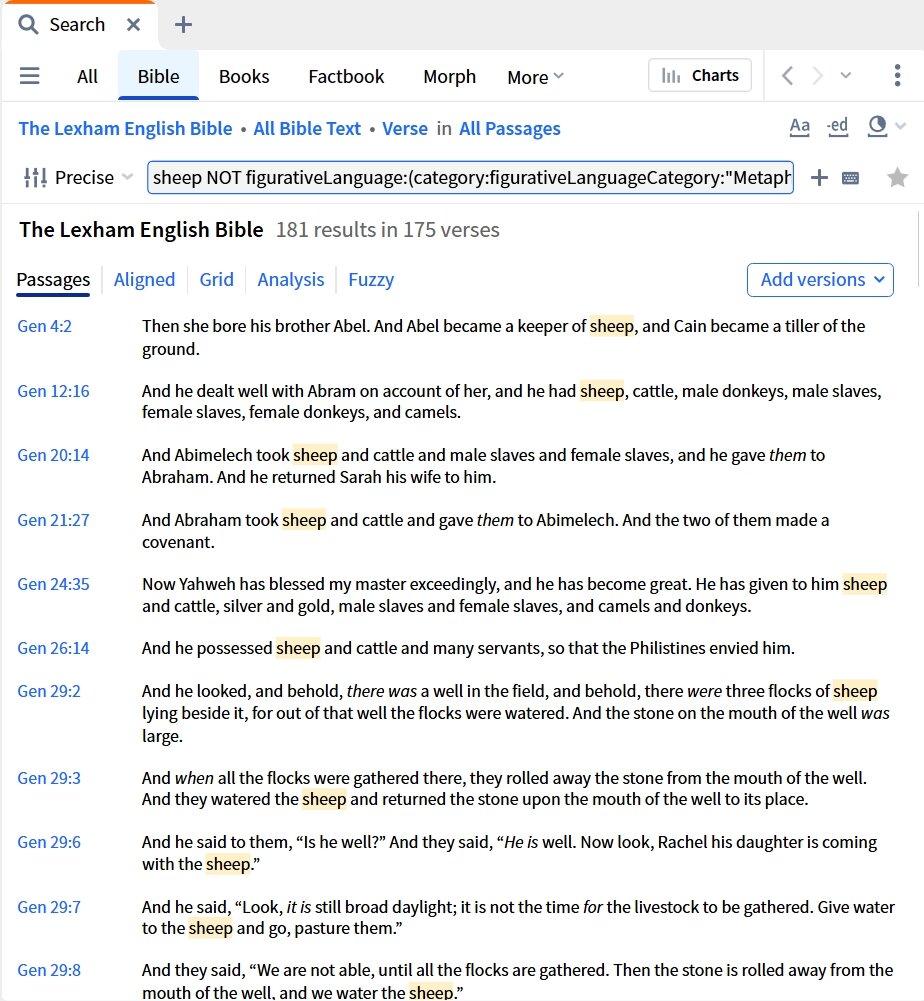Click the Precise search sliders icon
Screen dimensions: 924x1001
pos(35,177)
